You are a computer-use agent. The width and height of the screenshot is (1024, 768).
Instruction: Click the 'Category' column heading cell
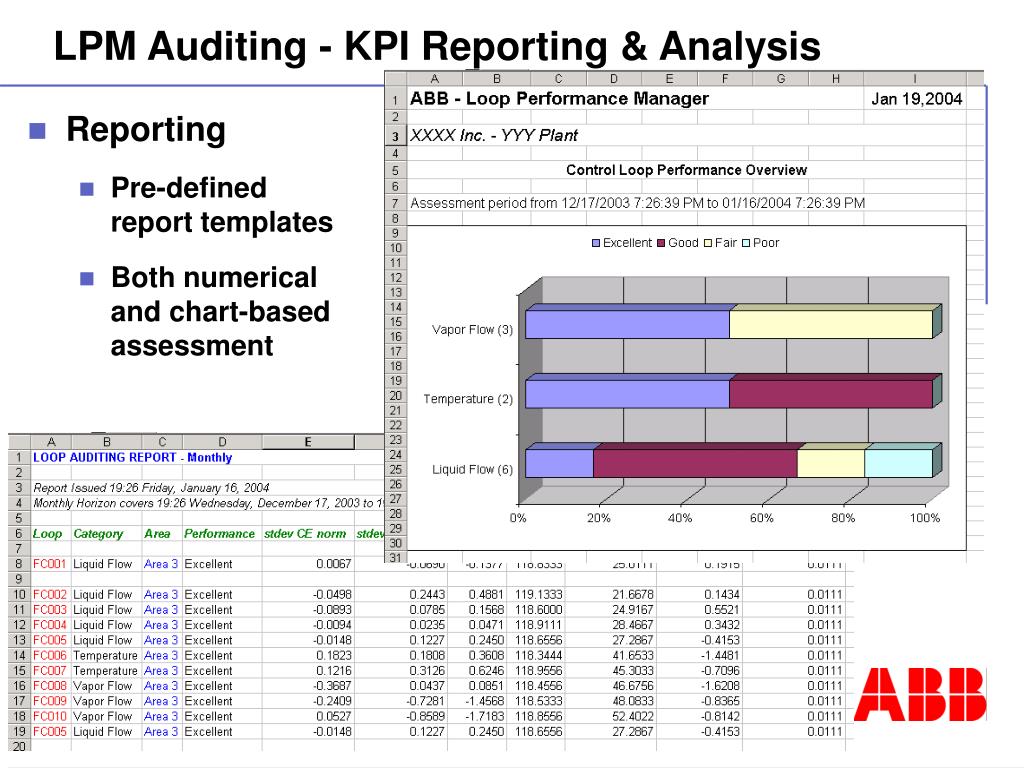tap(98, 534)
